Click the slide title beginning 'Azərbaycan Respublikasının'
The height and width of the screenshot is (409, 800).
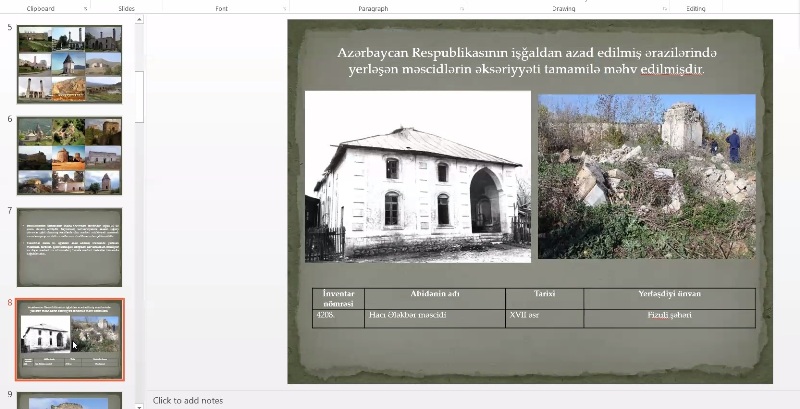(527, 61)
